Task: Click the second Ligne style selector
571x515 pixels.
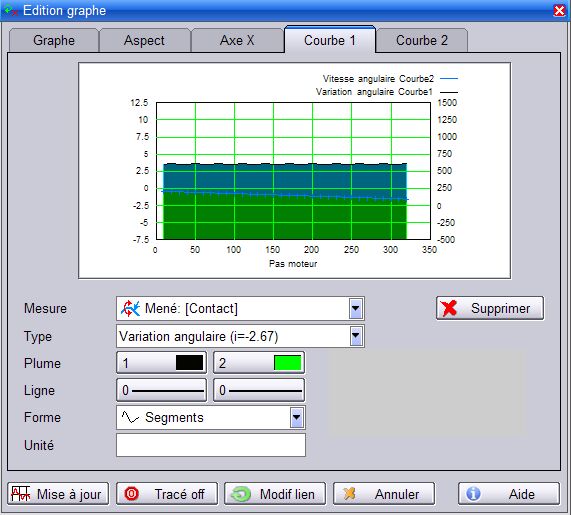Action: click(x=259, y=390)
